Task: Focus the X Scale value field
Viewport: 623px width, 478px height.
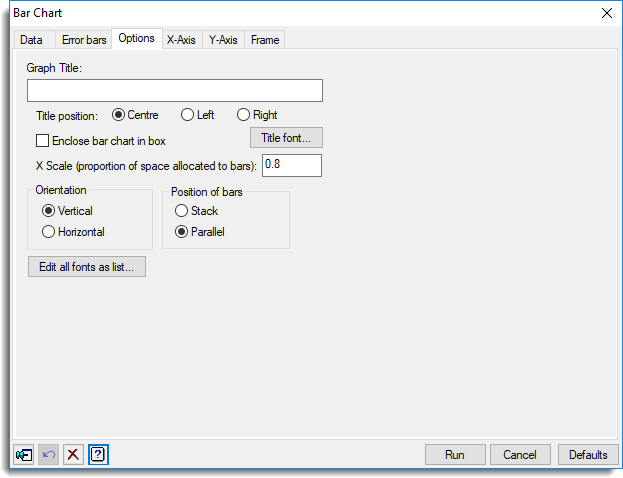Action: click(291, 165)
